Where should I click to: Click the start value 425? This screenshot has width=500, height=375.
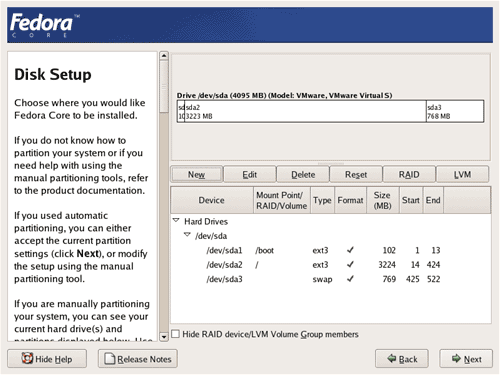(413, 279)
